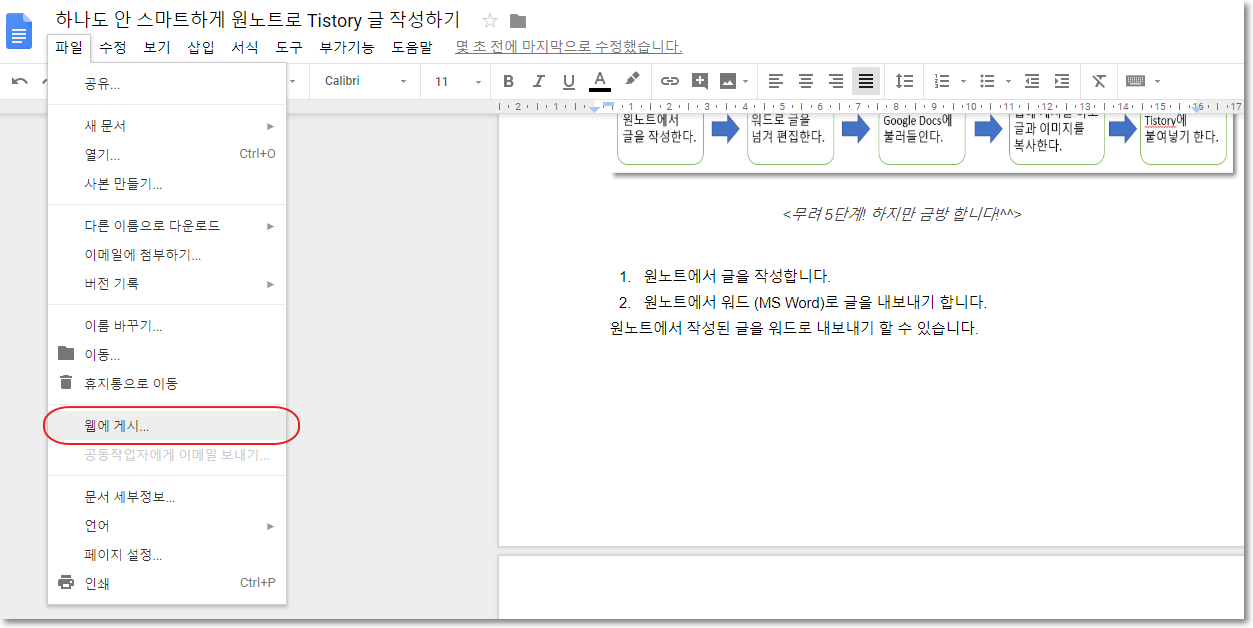Viewport: 1253px width, 628px height.
Task: Expand 버전 기록 submenu
Action: pos(167,284)
